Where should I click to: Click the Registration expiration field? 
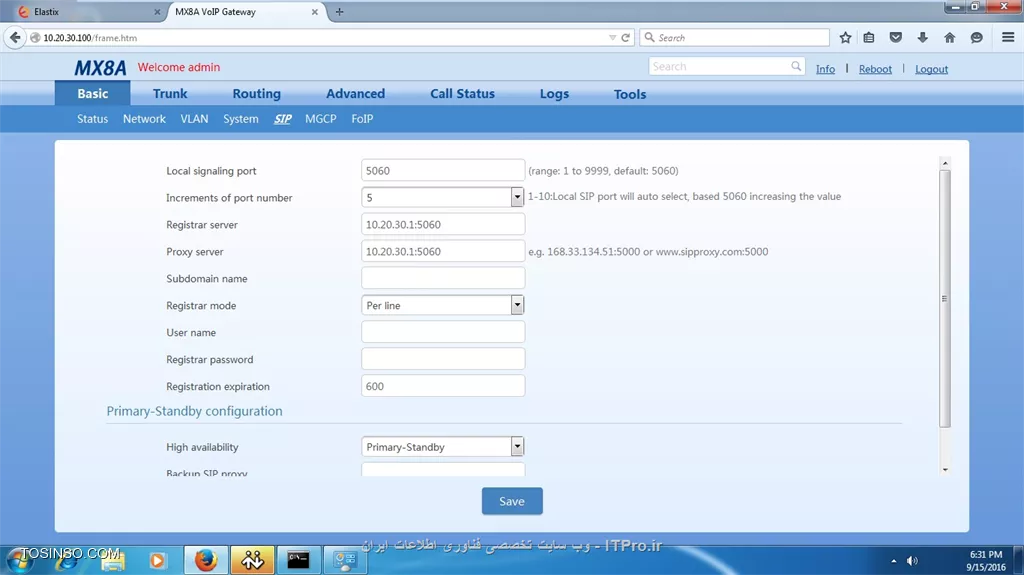443,386
